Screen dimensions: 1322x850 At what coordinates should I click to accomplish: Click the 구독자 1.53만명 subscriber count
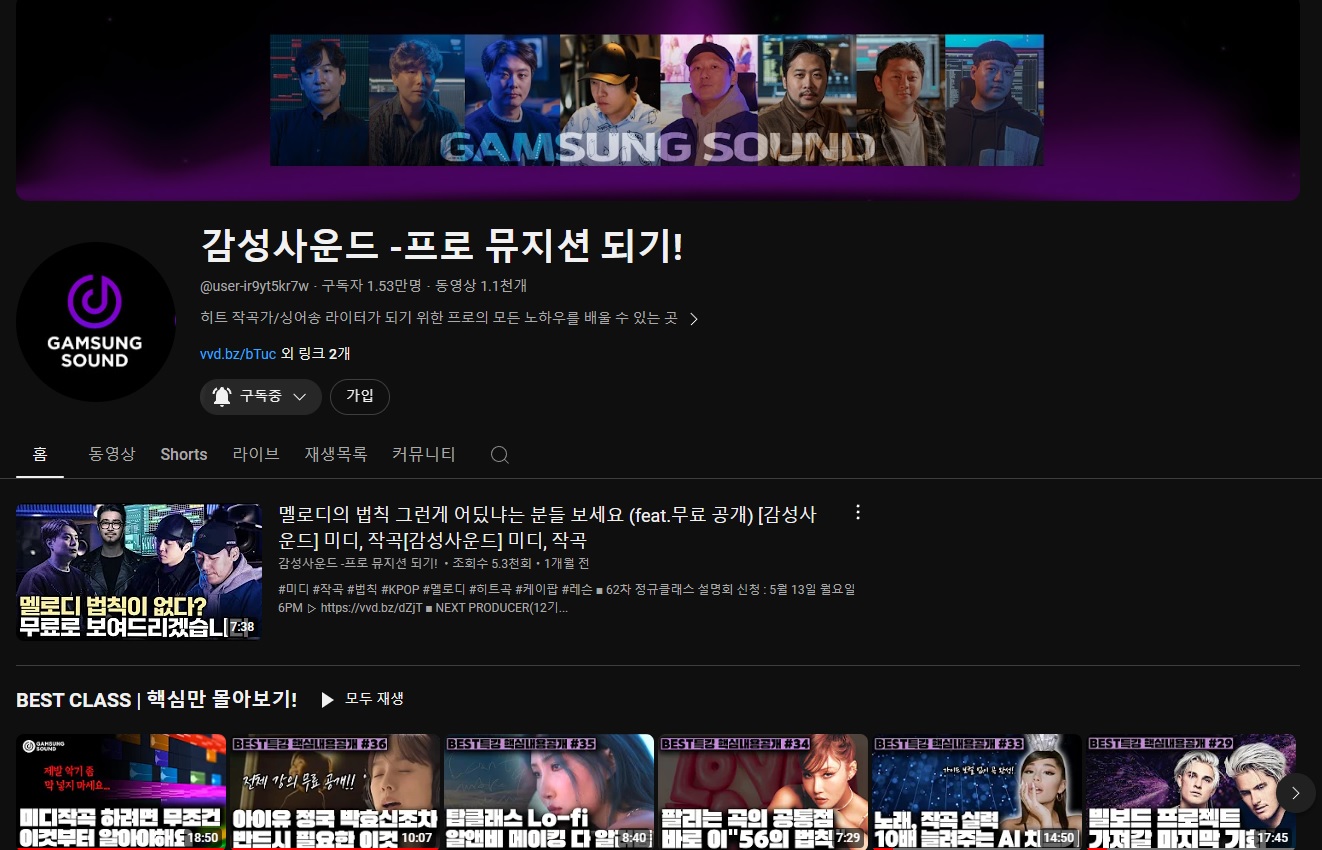pos(371,286)
